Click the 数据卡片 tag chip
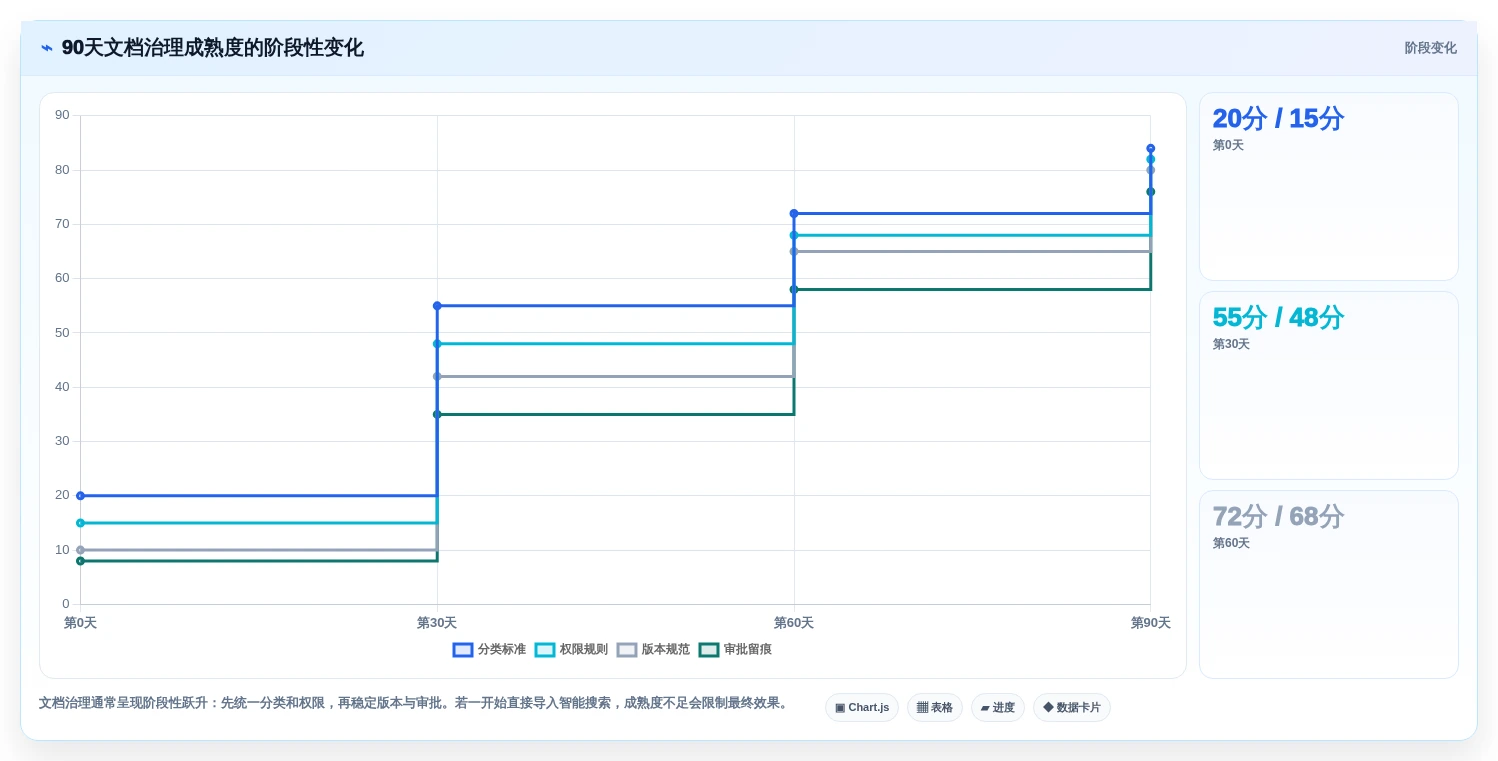Image resolution: width=1498 pixels, height=761 pixels. [x=1072, y=708]
